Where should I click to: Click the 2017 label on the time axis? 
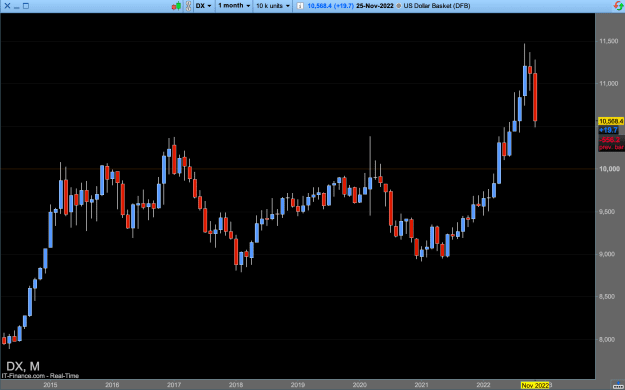coord(174,385)
